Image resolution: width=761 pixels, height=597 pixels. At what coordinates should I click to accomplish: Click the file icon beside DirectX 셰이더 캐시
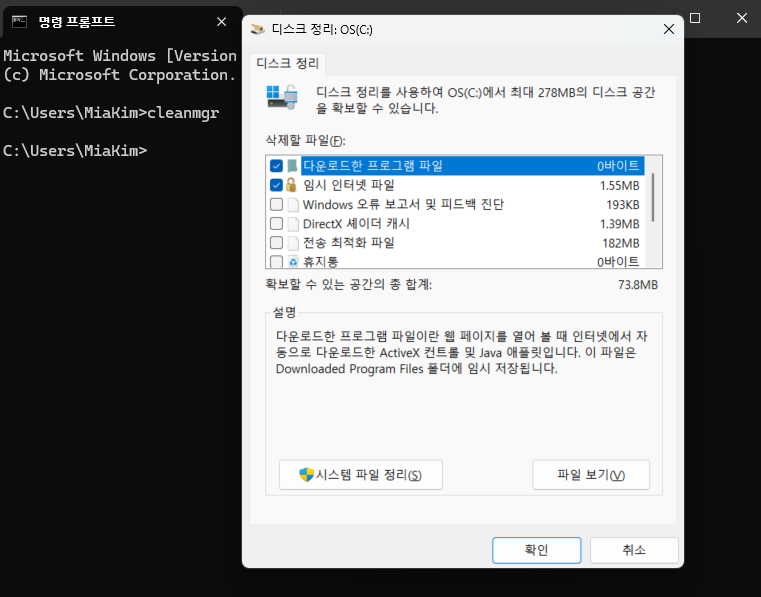coord(293,224)
